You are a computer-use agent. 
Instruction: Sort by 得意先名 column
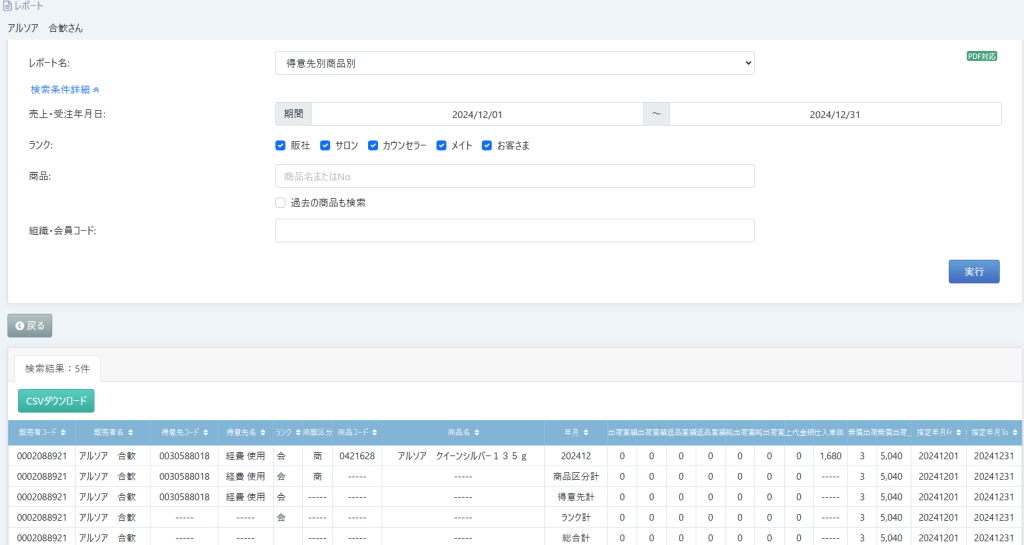click(245, 432)
